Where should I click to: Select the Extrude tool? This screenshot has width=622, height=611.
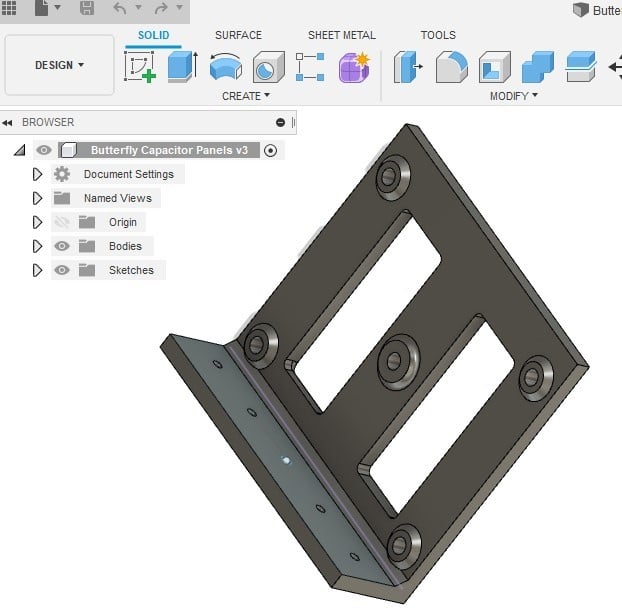coord(182,67)
